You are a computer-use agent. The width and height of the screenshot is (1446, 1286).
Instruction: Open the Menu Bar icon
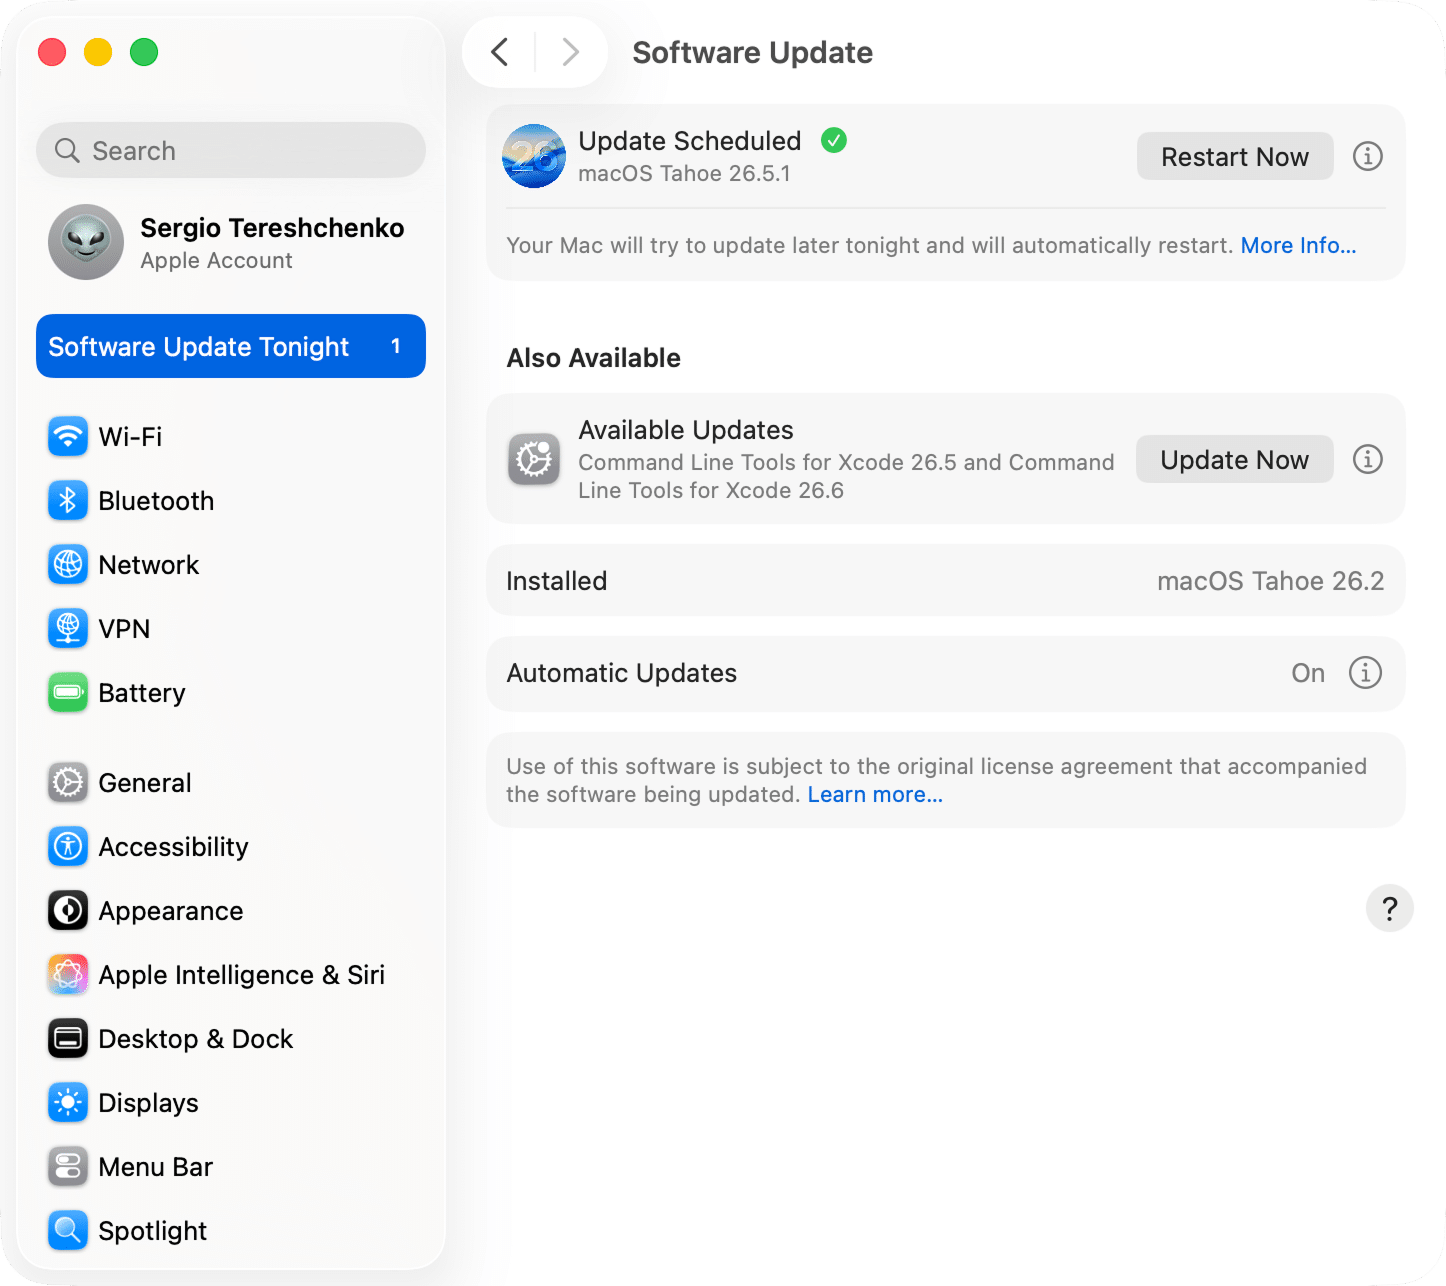point(68,1167)
